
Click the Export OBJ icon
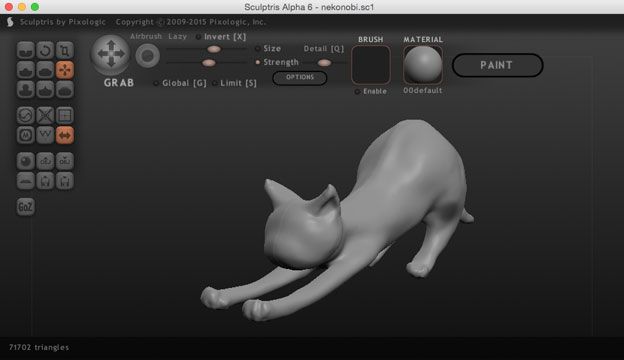pyautogui.click(x=64, y=162)
